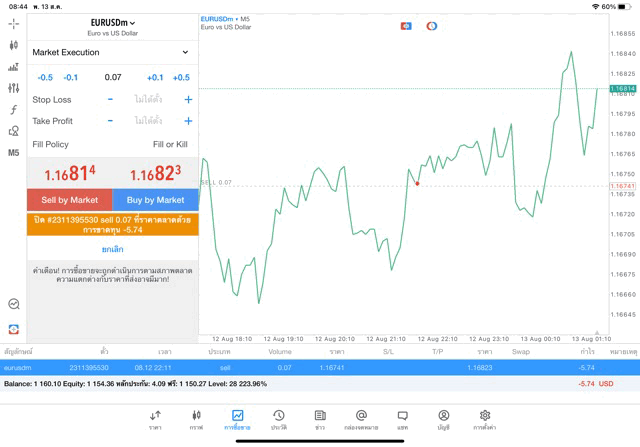This screenshot has height=447, width=640.
Task: Increase volume by +0.1
Action: 155,78
